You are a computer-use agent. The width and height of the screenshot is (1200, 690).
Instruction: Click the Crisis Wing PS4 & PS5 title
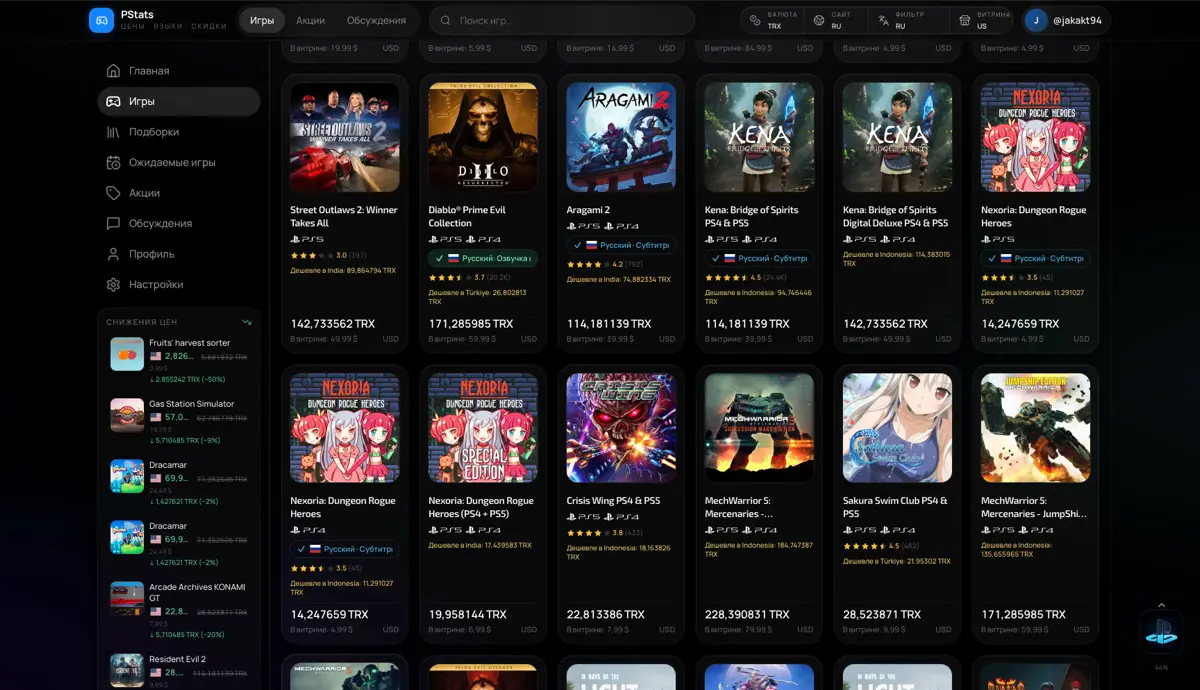pos(613,501)
